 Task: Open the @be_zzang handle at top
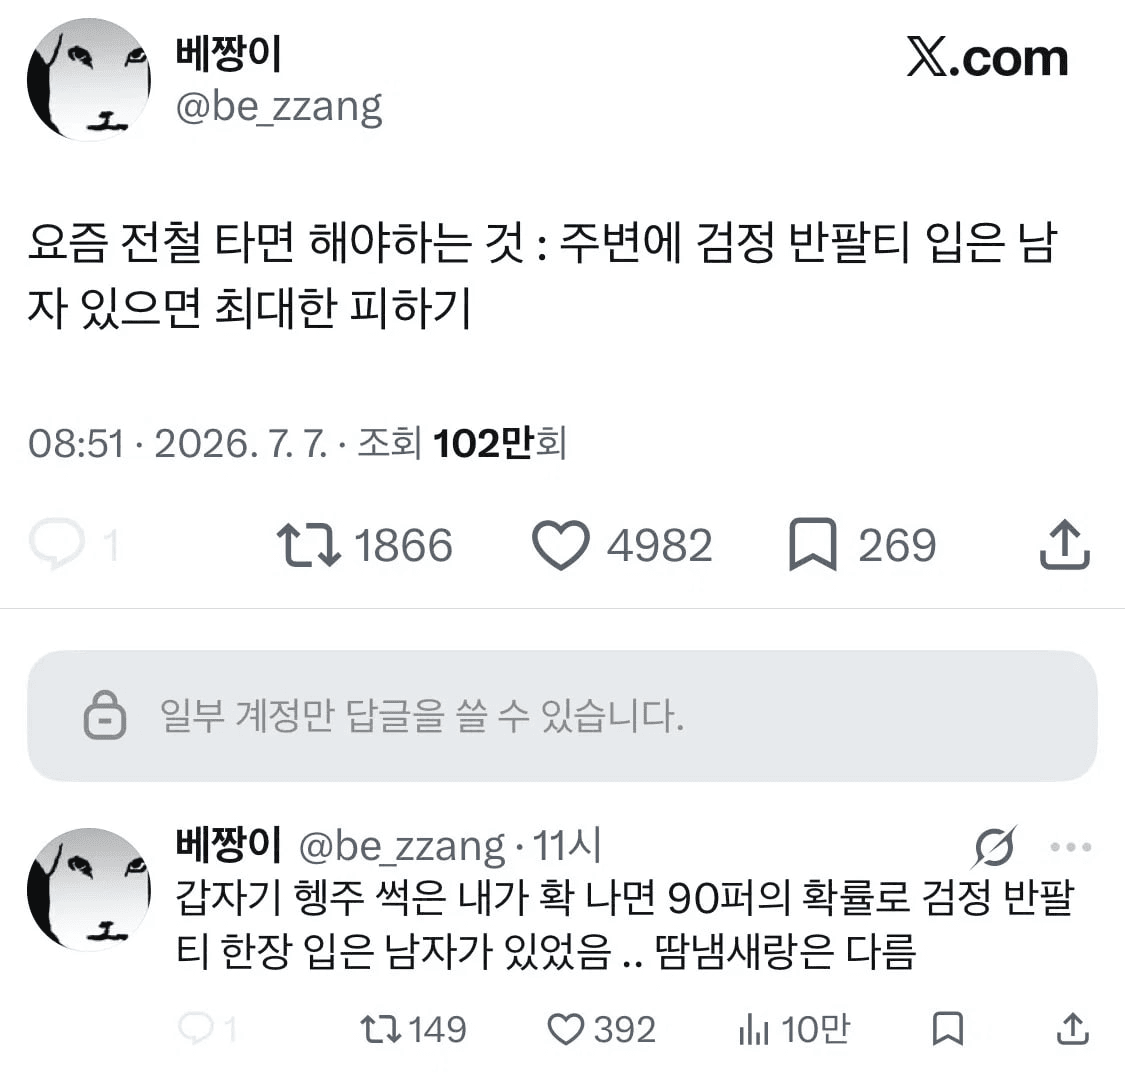point(279,108)
